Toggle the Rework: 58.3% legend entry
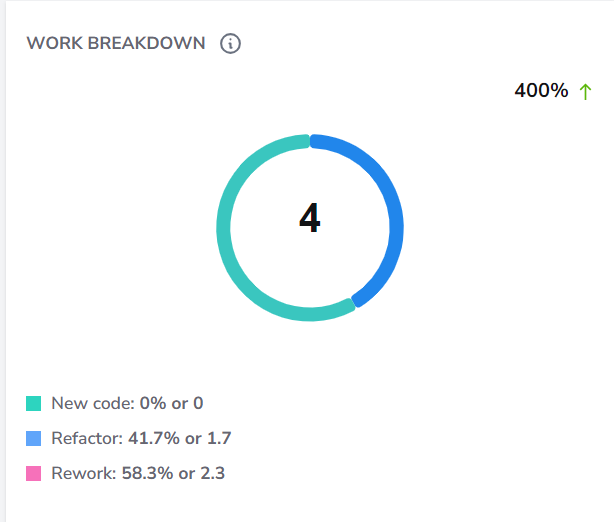The width and height of the screenshot is (614, 522). (x=126, y=473)
